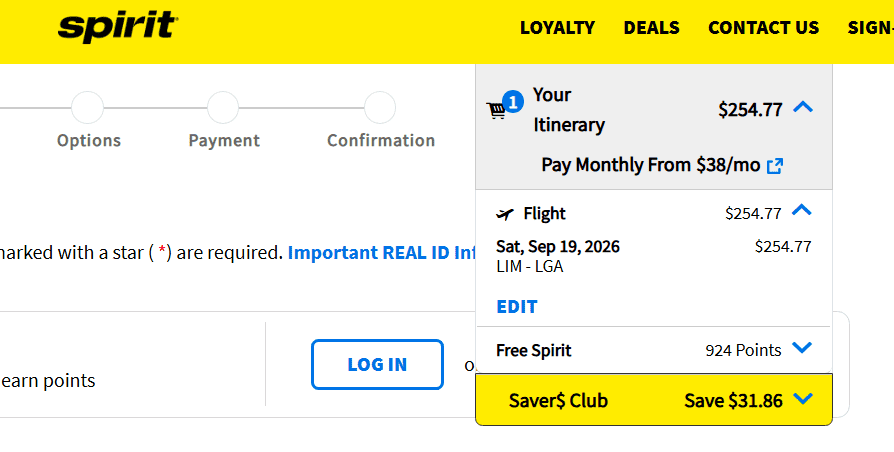The image size is (894, 452).
Task: Click the LOG IN button
Action: pyautogui.click(x=377, y=364)
